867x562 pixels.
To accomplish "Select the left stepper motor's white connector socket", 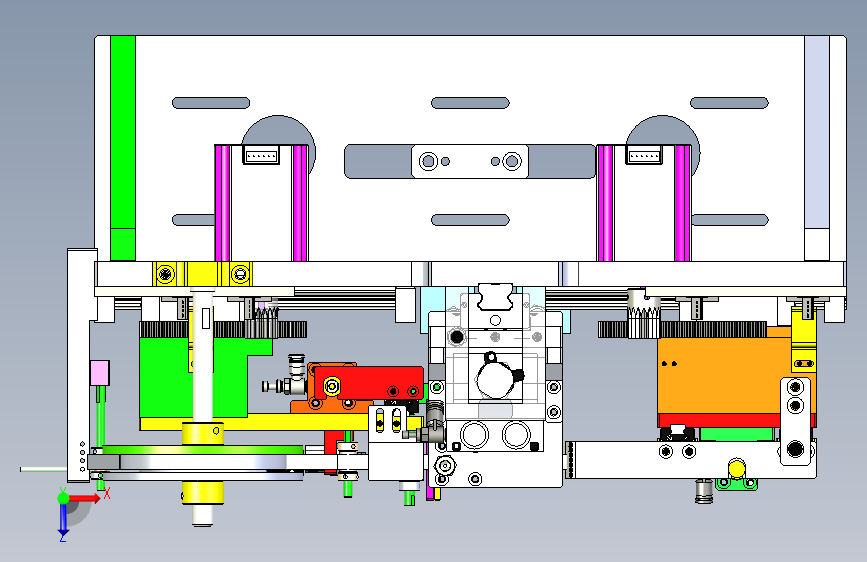I will 261,155.
